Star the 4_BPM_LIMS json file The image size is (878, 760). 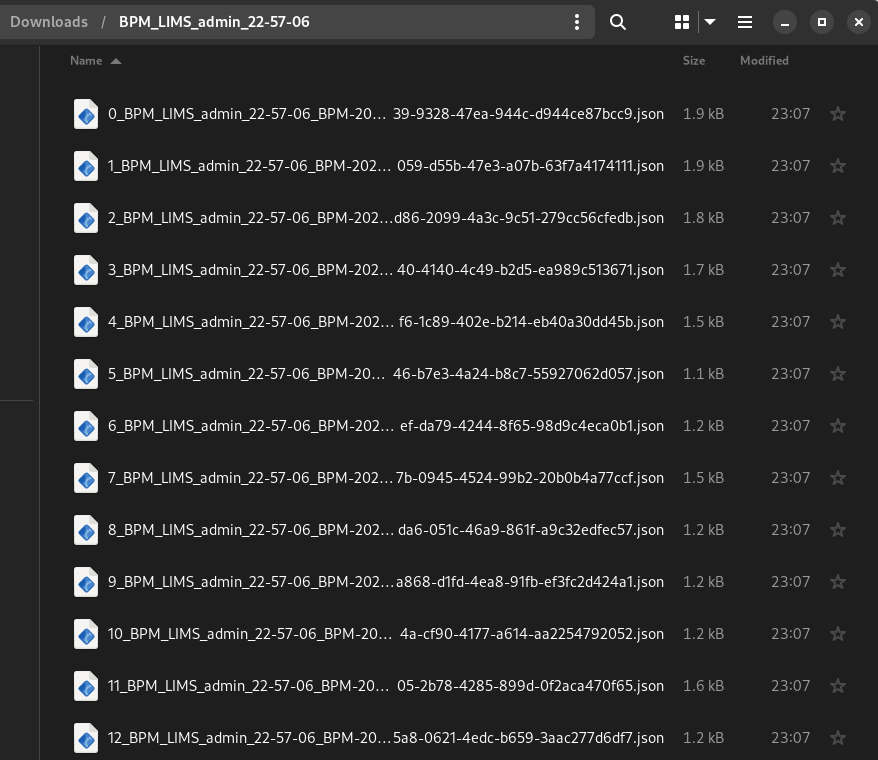tap(838, 322)
